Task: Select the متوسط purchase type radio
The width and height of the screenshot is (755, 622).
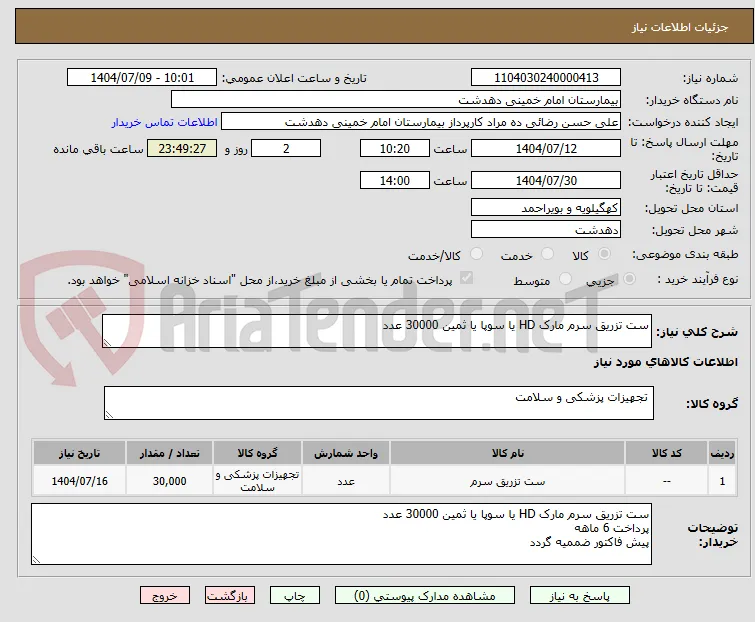Action: click(x=565, y=278)
